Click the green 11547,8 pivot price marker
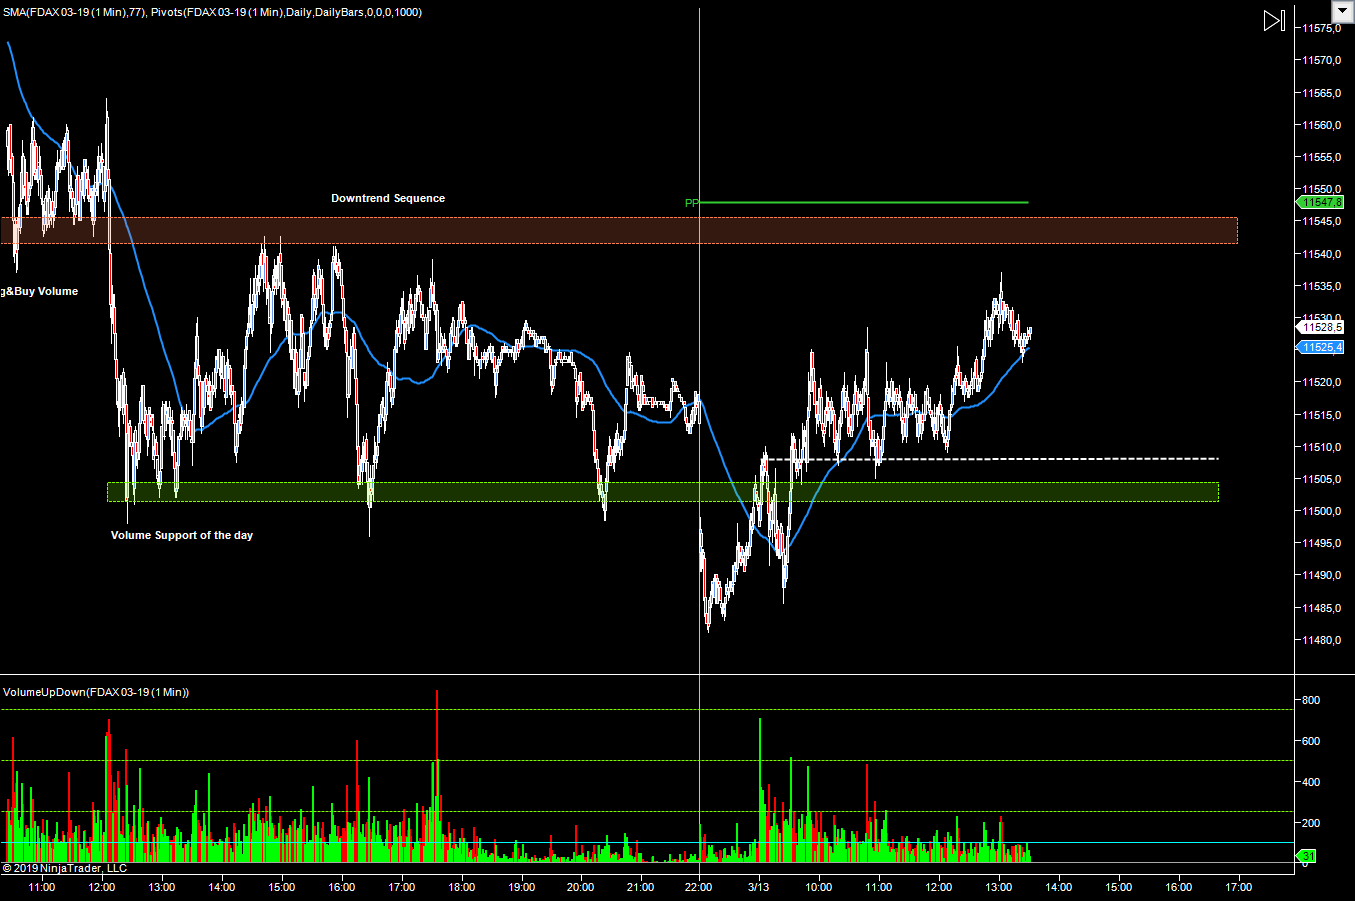Screen dimensions: 1355x901 click(1321, 202)
